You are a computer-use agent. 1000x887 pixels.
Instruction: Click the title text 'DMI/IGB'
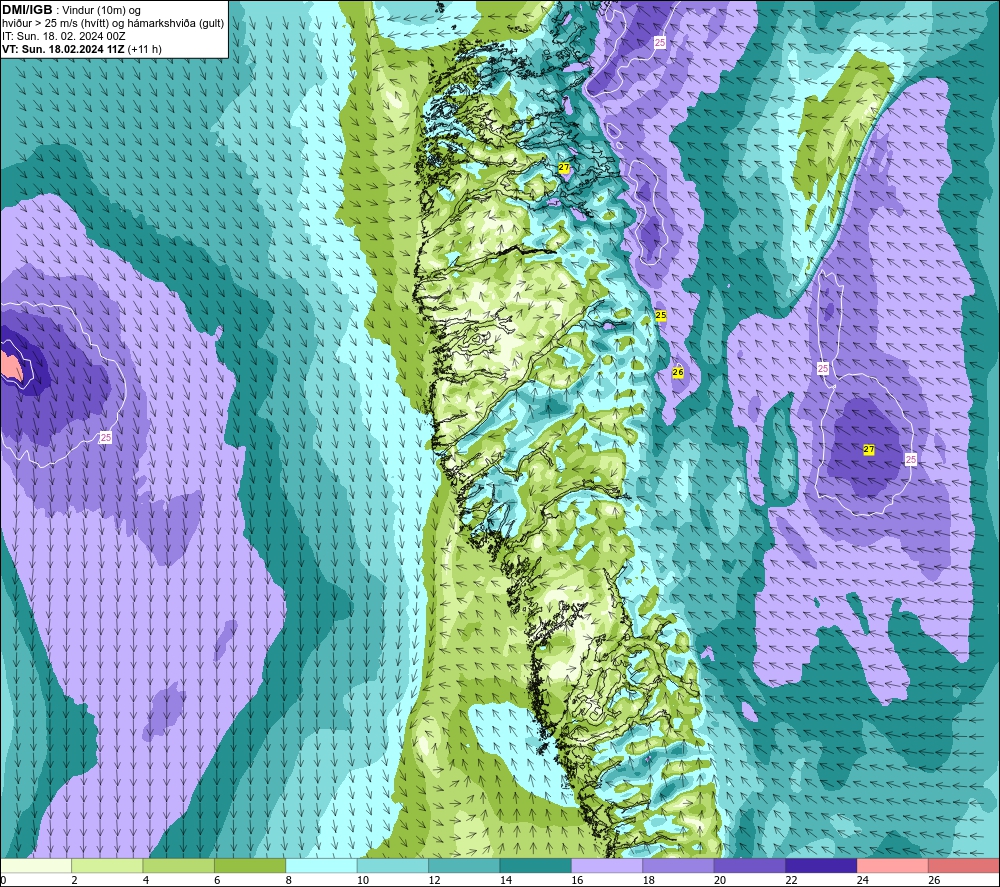click(x=27, y=10)
